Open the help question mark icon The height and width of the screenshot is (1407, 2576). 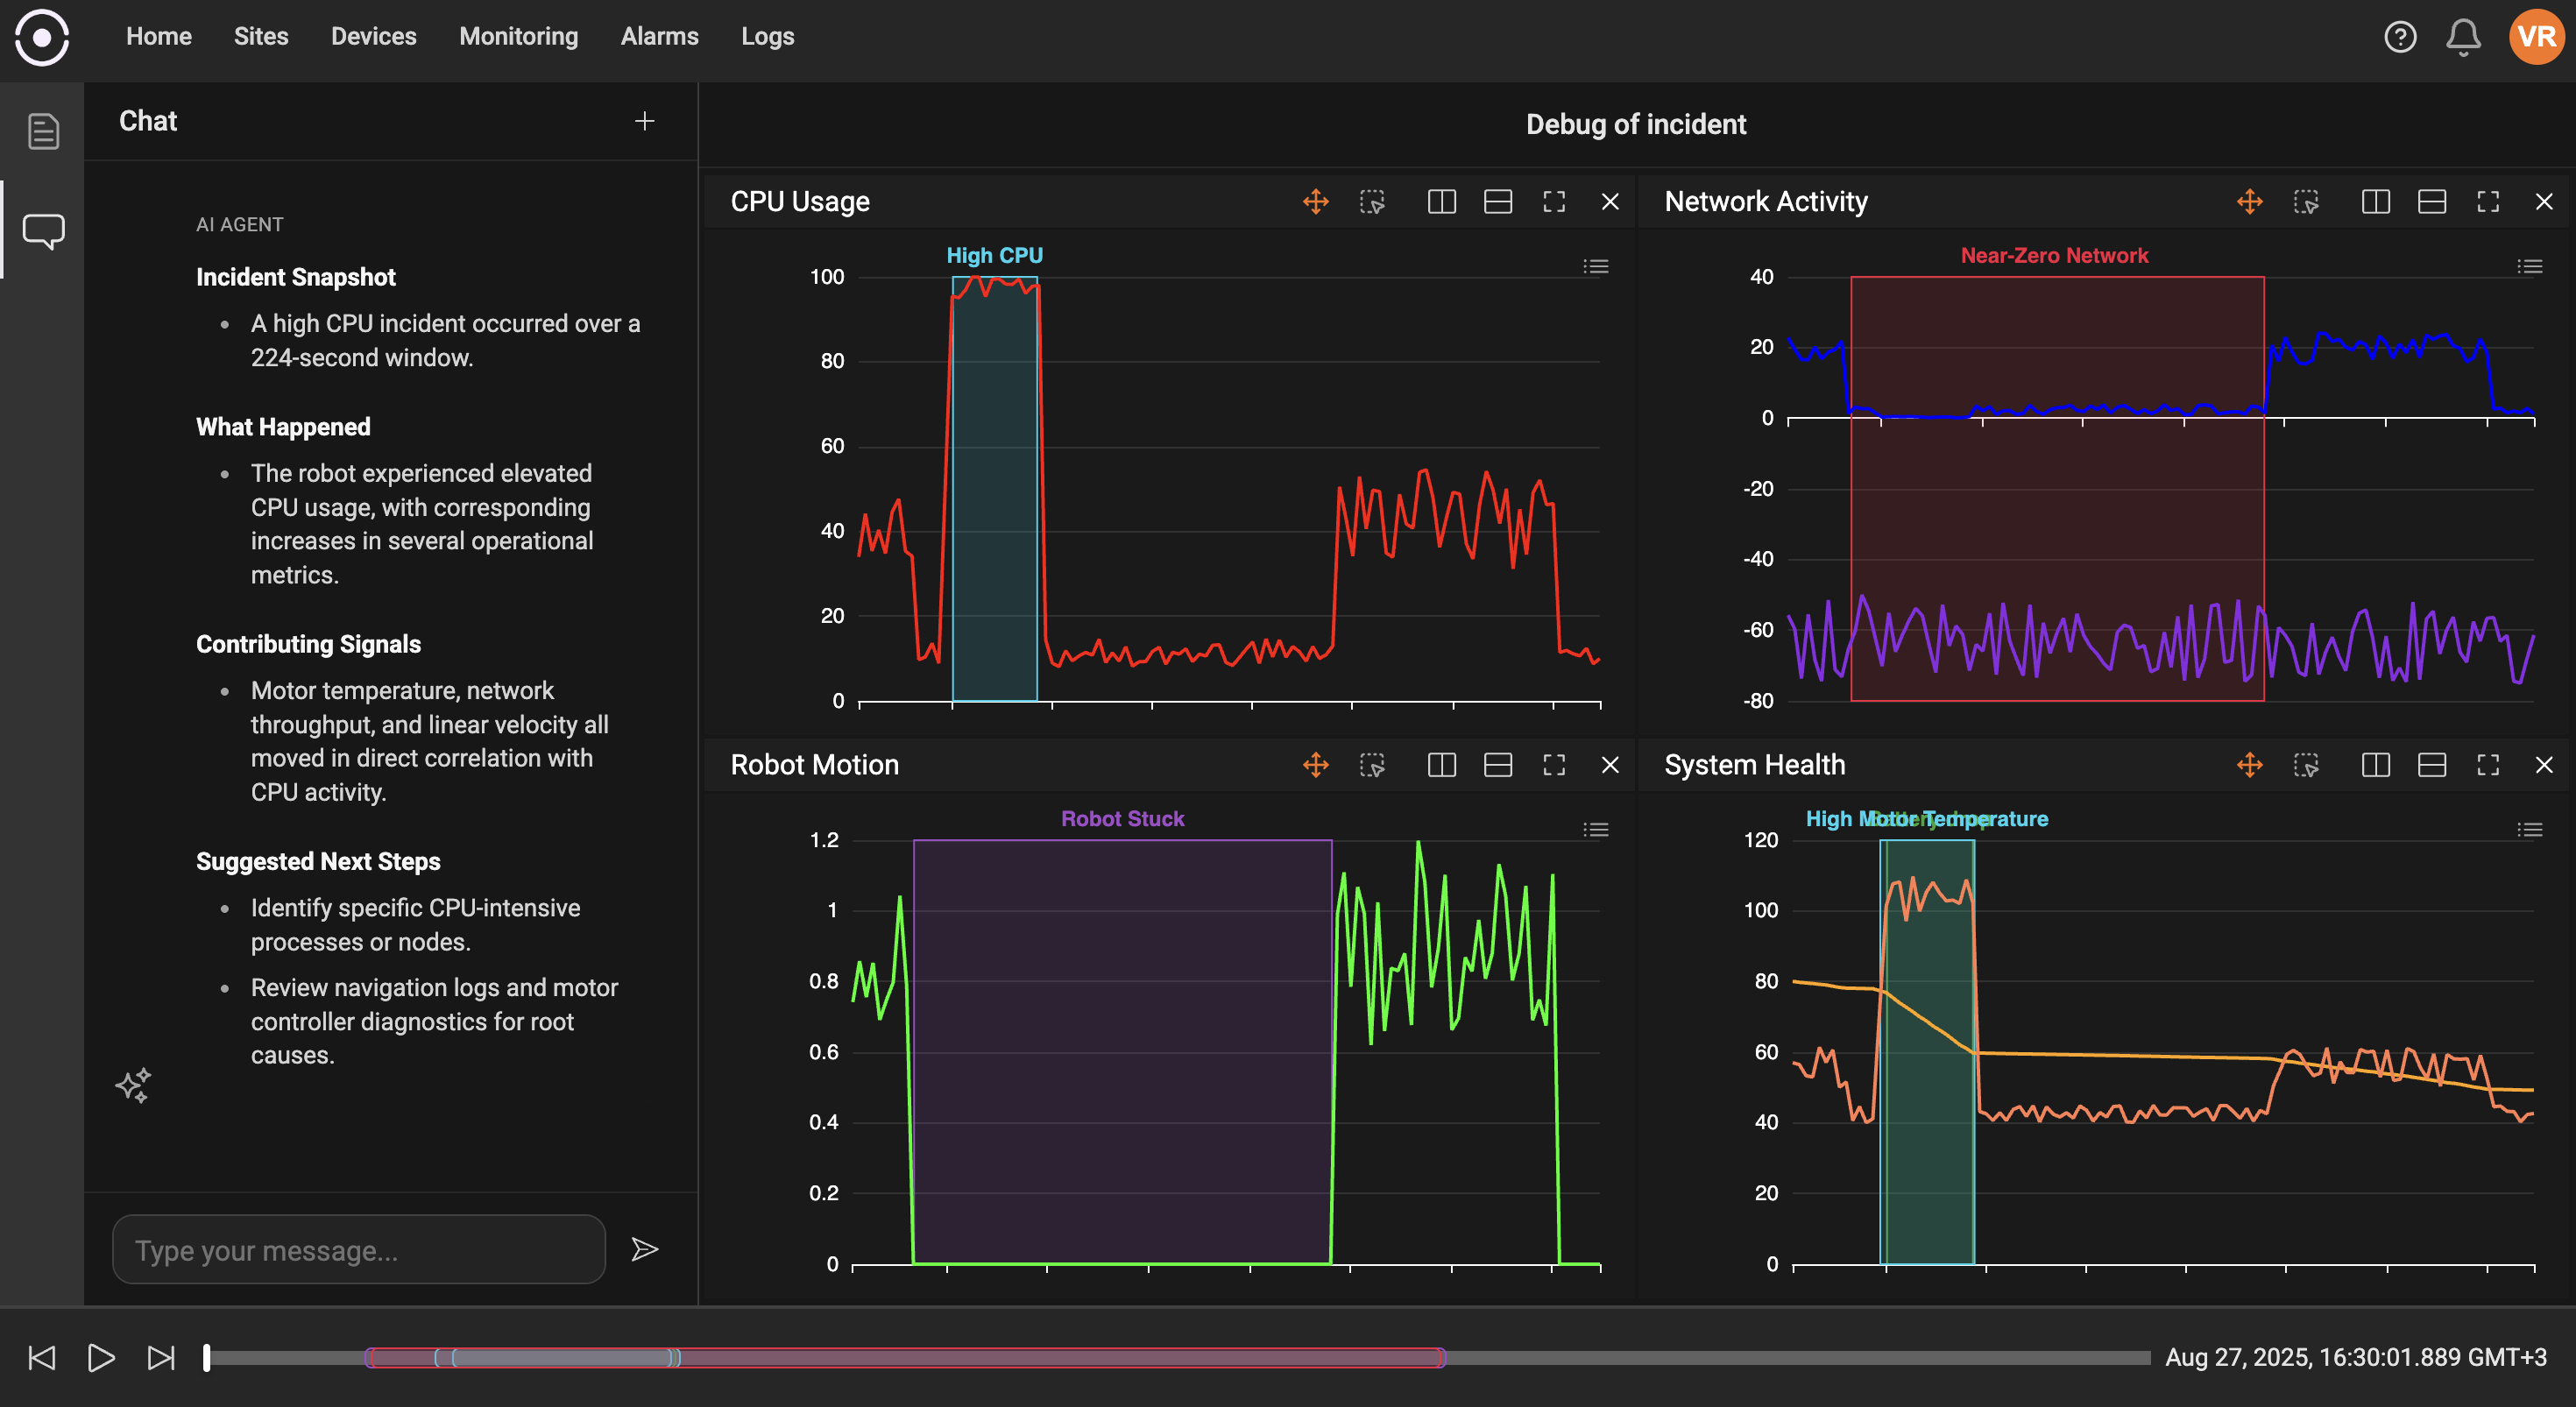(x=2400, y=37)
